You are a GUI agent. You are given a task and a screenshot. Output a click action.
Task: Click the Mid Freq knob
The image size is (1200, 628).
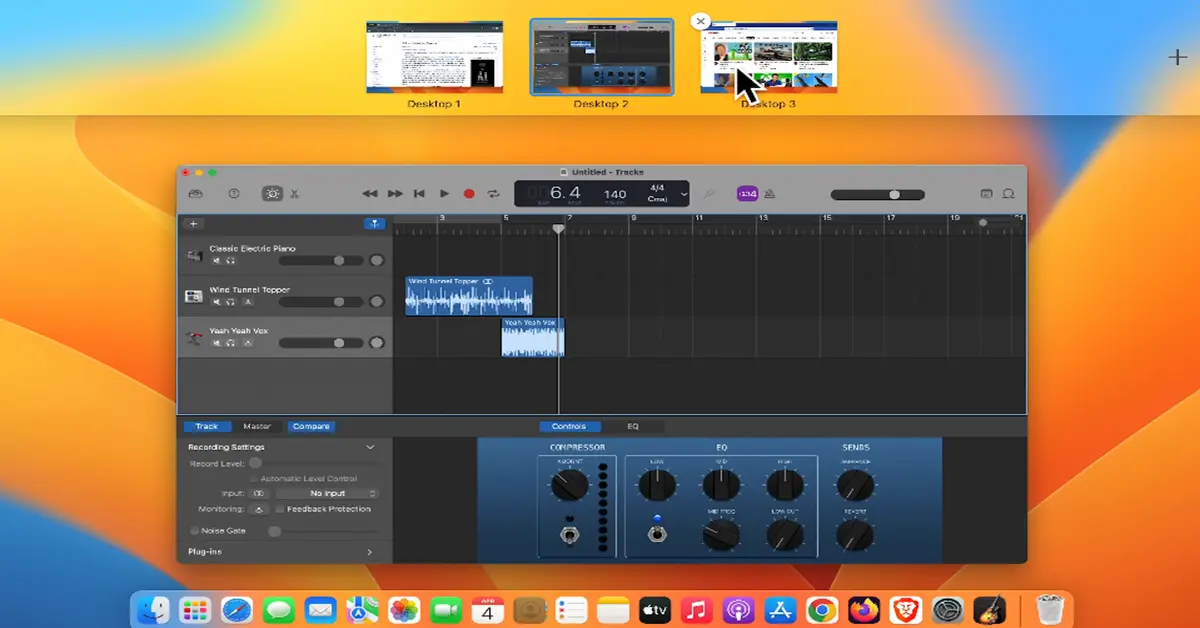[721, 535]
